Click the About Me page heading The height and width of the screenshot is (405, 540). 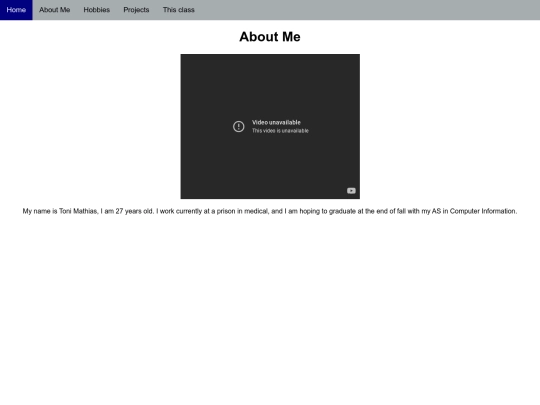[270, 37]
